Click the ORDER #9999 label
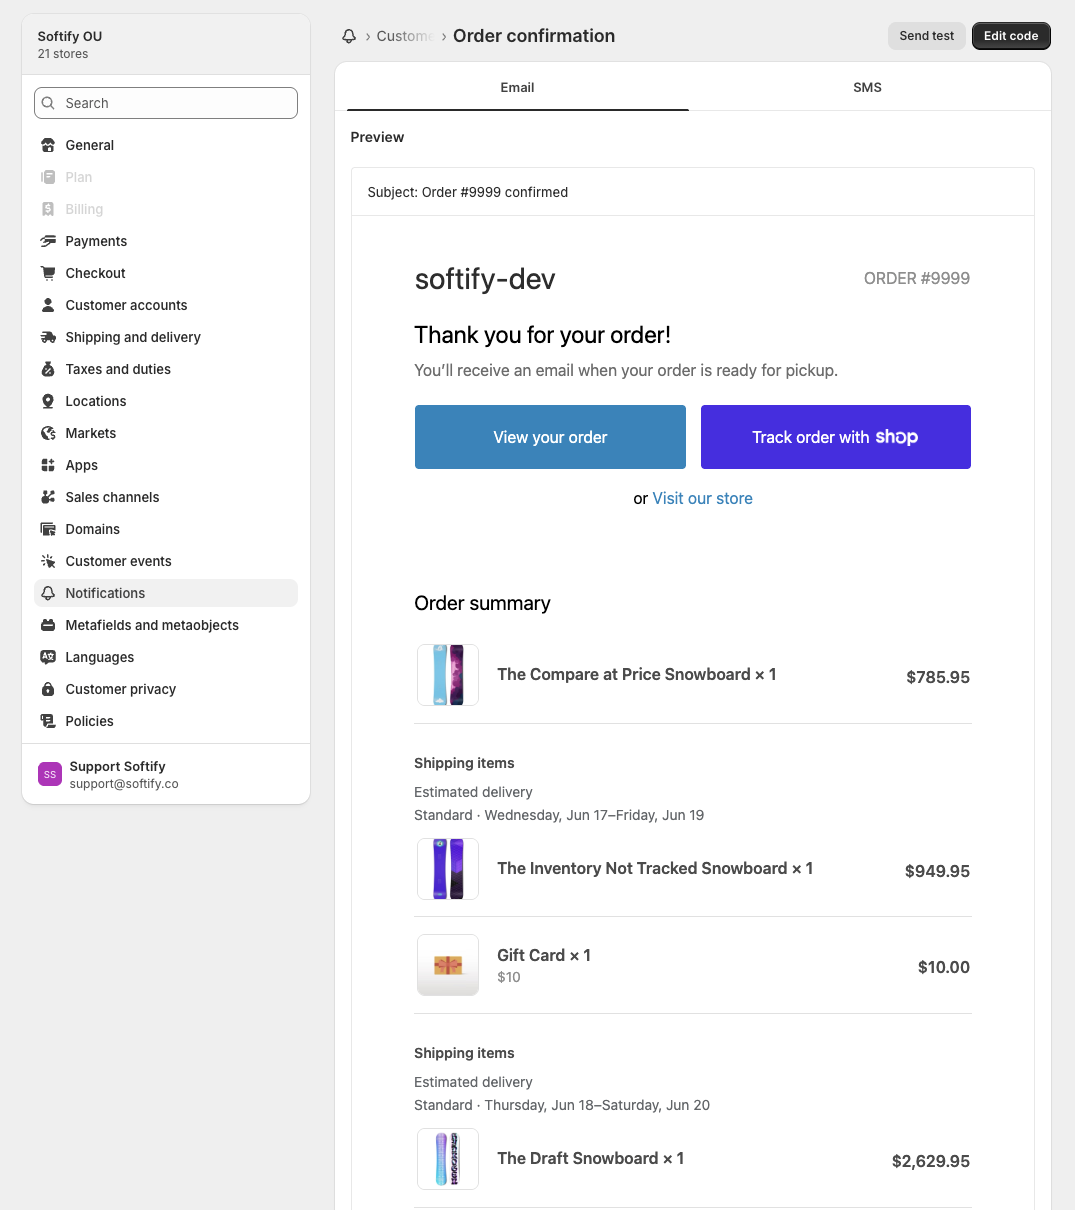This screenshot has height=1210, width=1075. 917,278
